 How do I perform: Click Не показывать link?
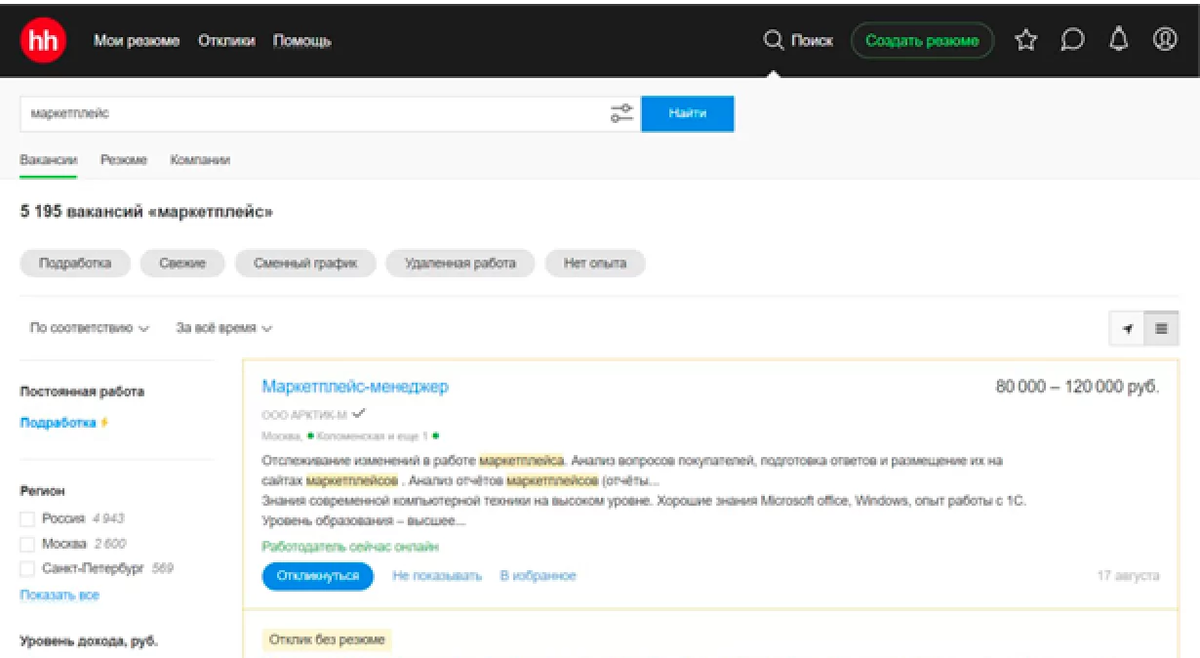point(437,576)
